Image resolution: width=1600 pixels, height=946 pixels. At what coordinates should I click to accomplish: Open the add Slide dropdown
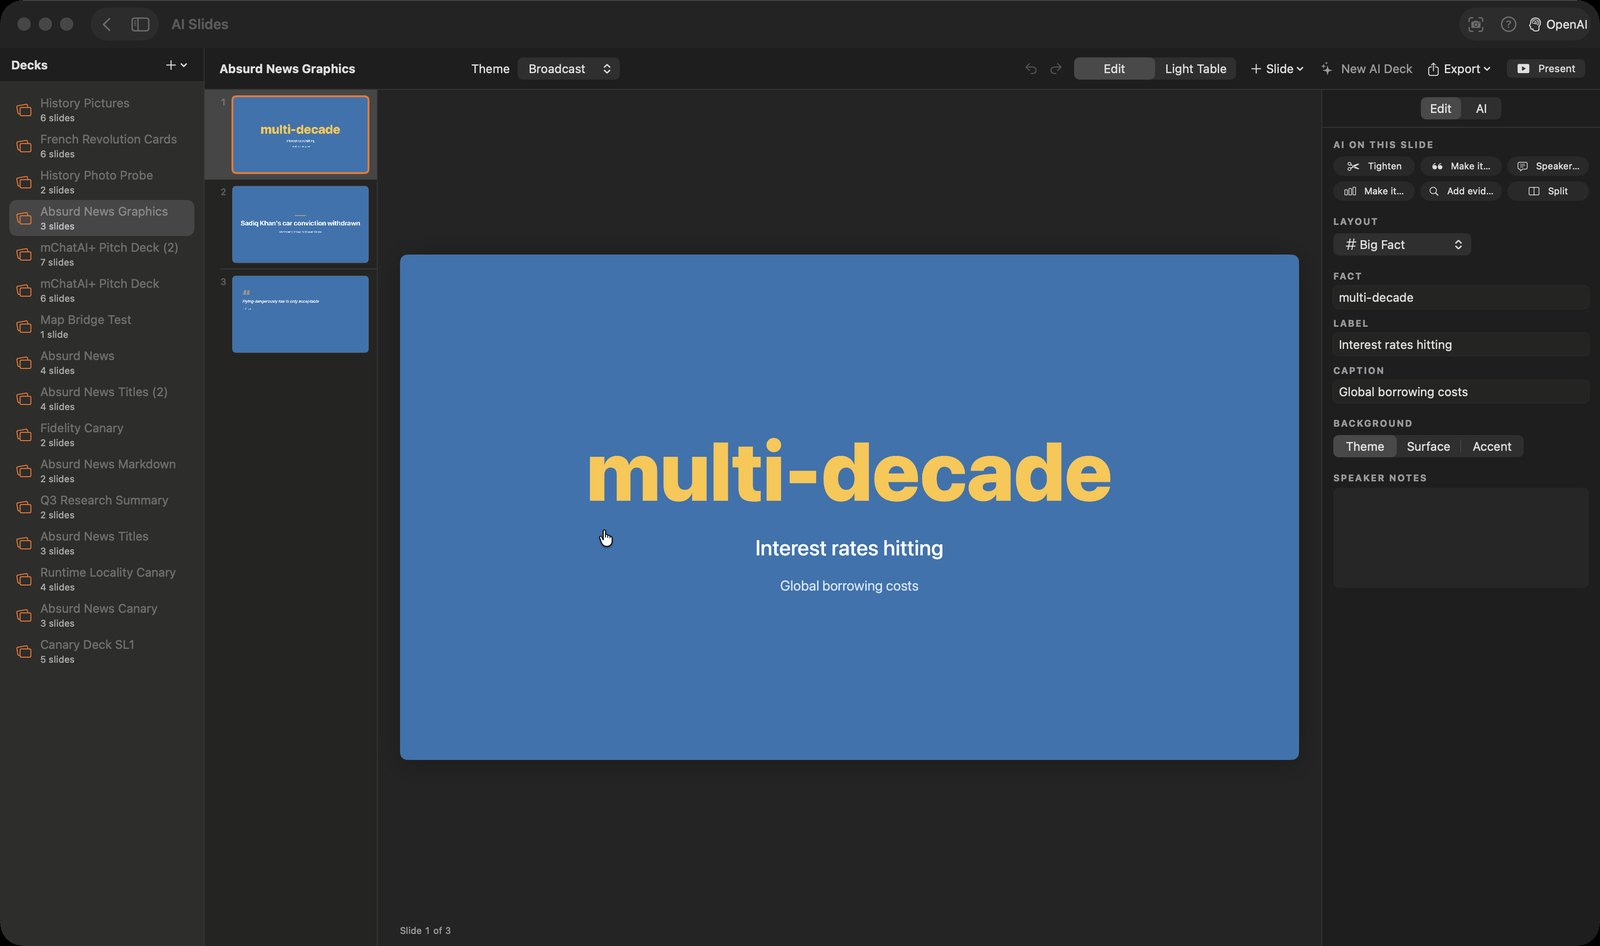[1277, 69]
